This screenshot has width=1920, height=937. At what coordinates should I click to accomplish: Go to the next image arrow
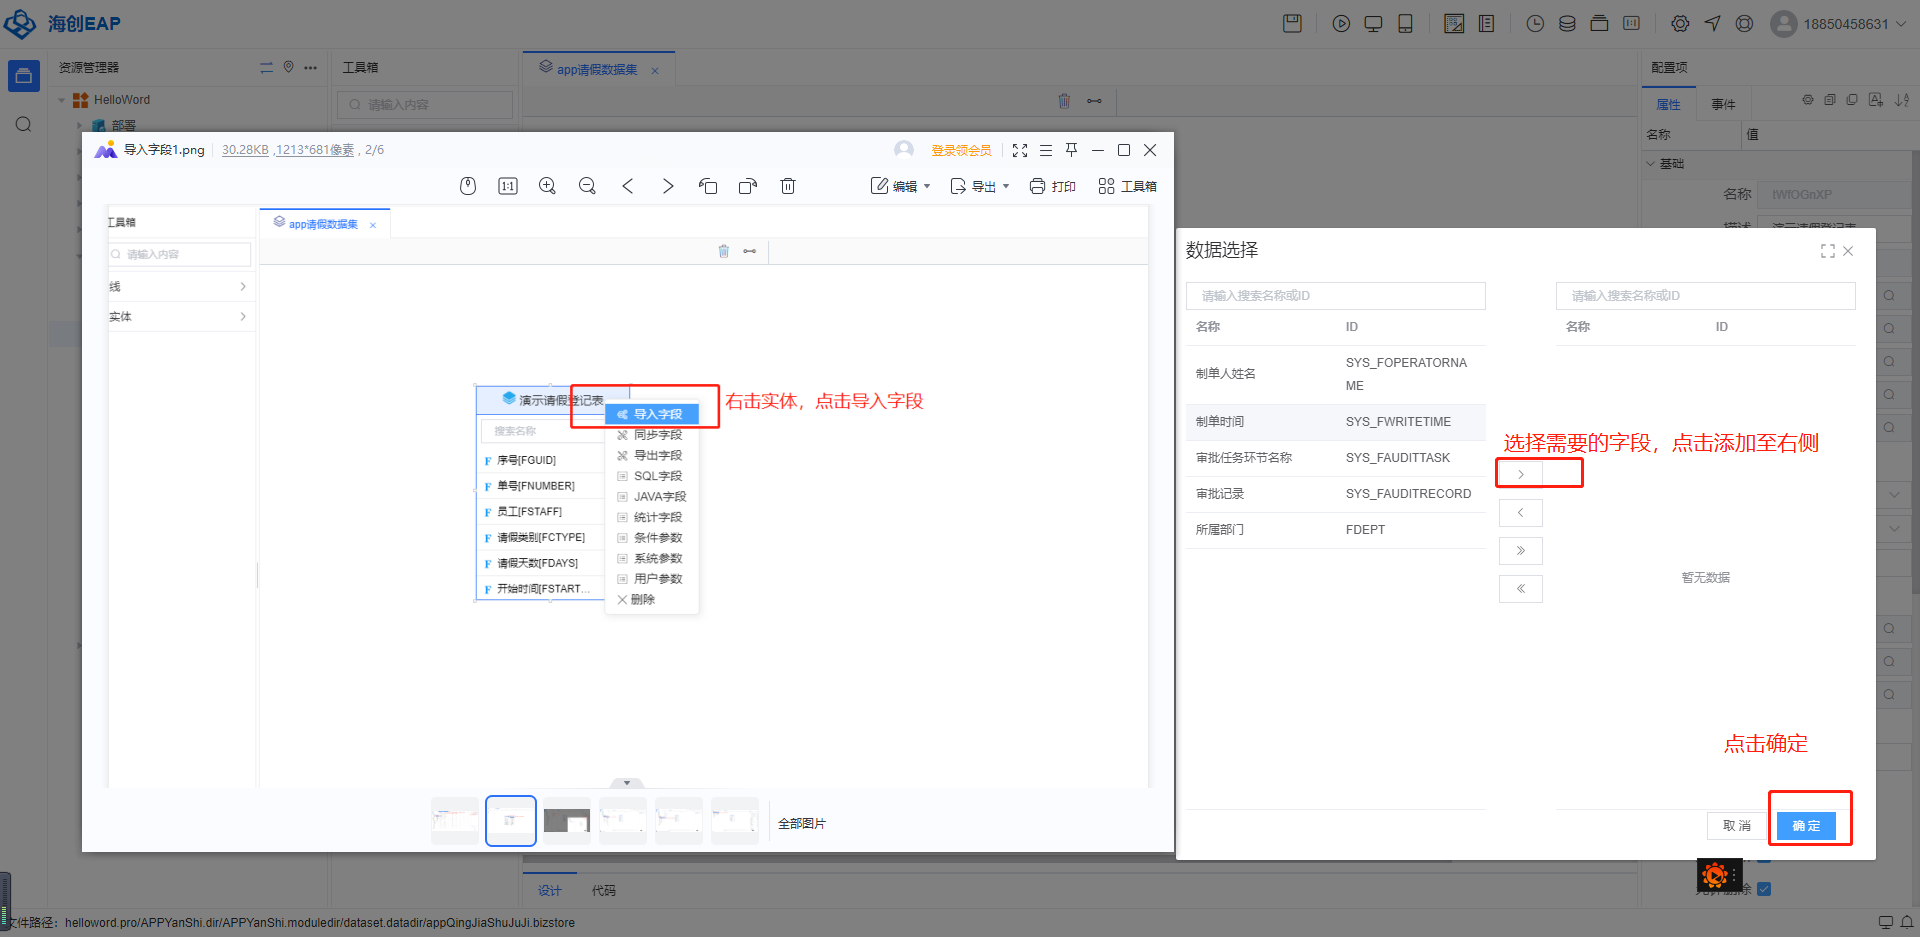tap(668, 186)
